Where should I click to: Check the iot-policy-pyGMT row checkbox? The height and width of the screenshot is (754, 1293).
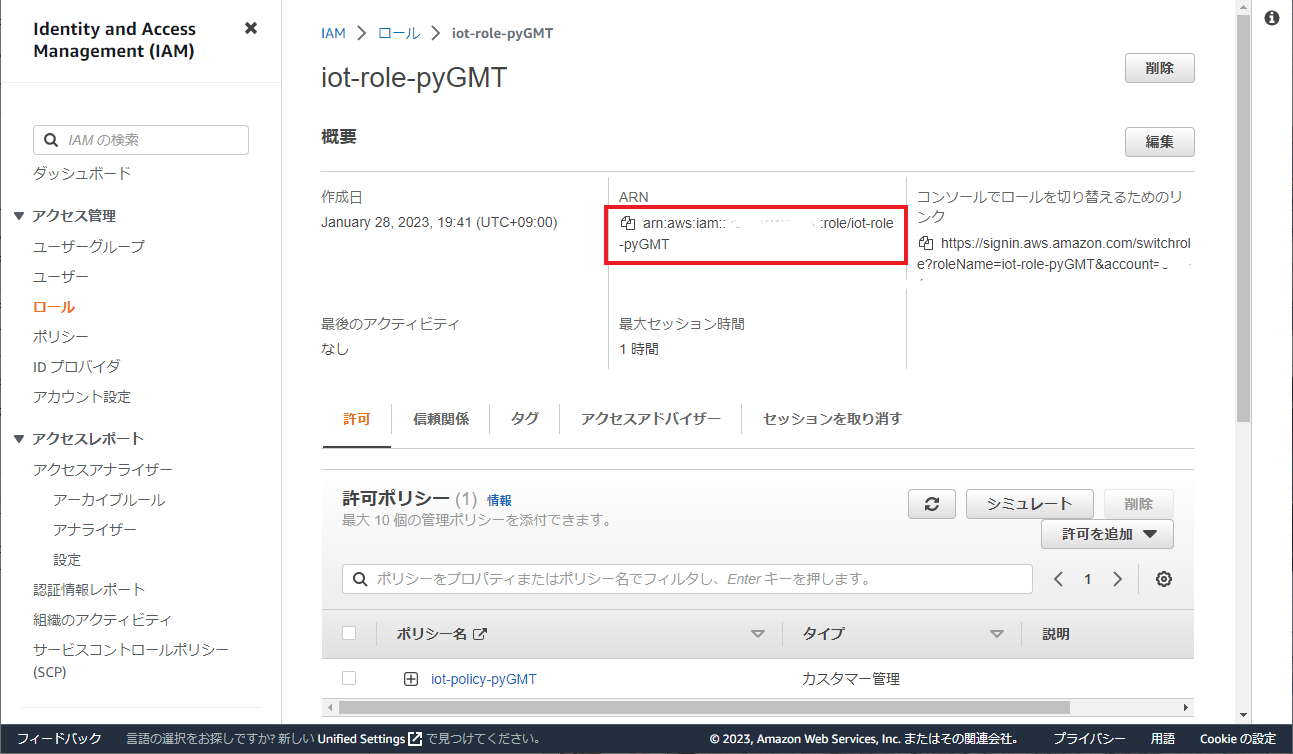click(349, 678)
